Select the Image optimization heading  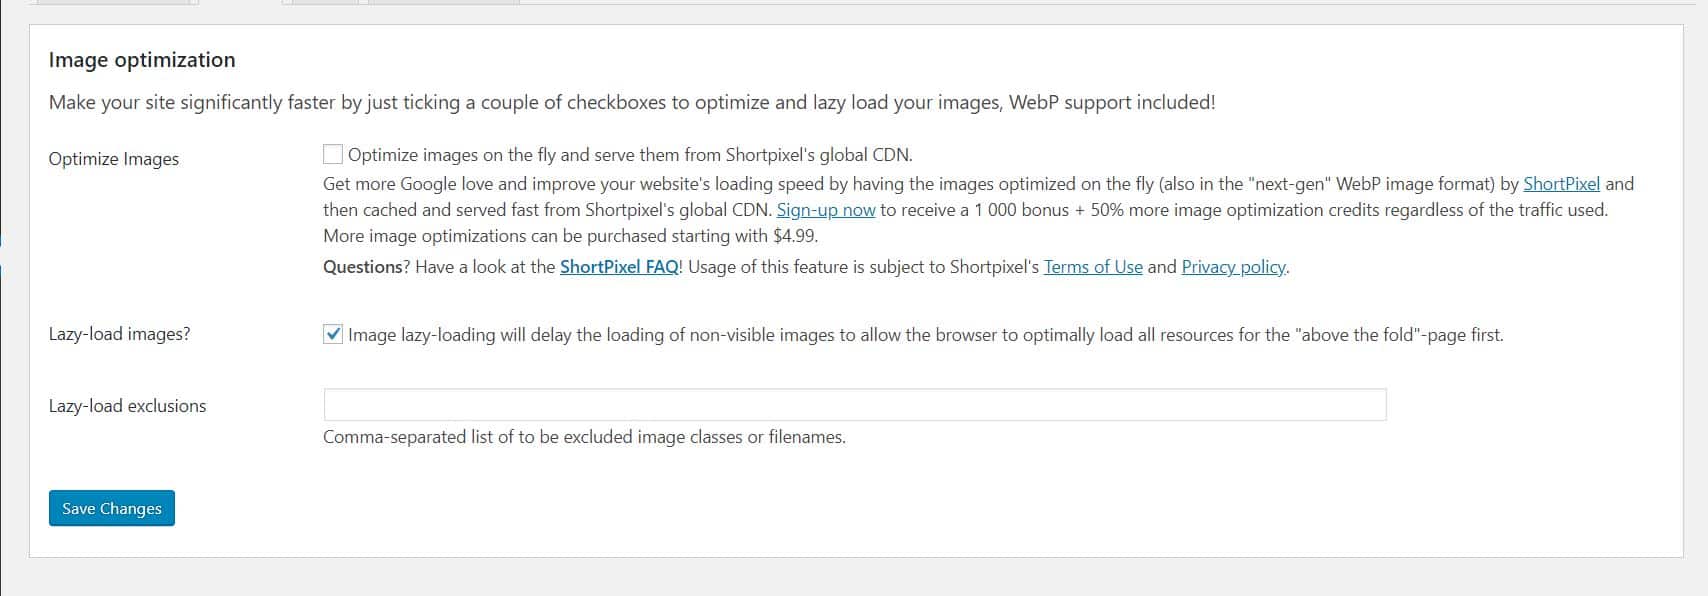tap(142, 60)
